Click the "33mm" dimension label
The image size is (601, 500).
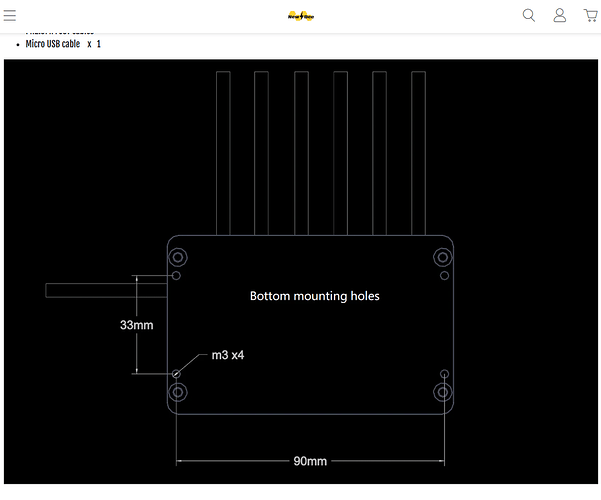tap(136, 325)
